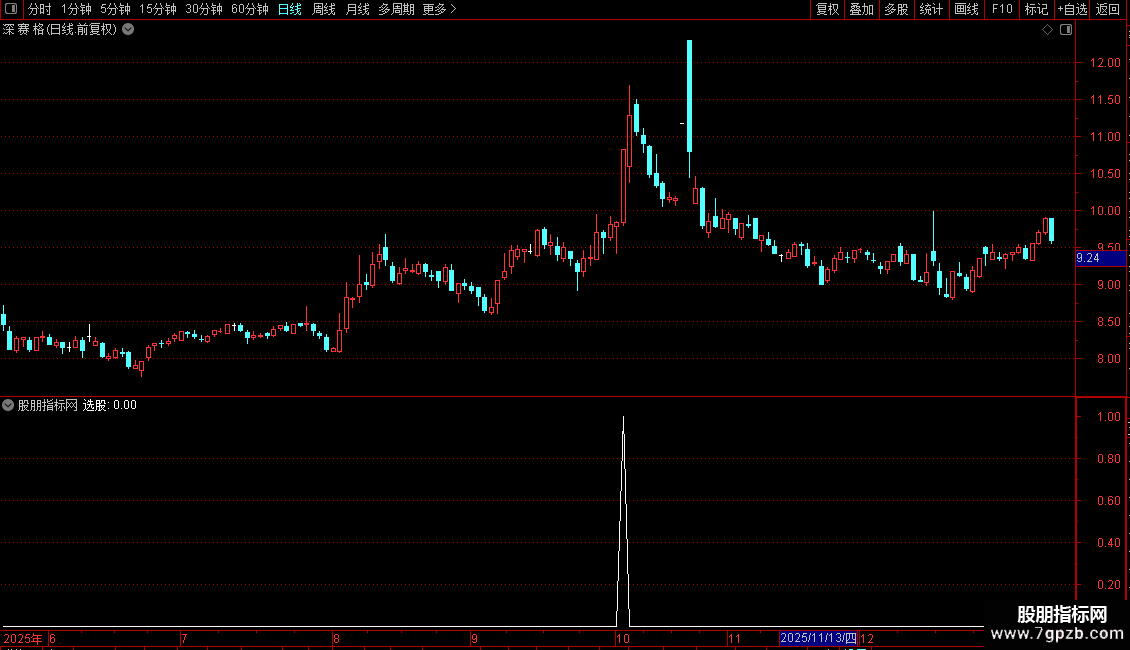The image size is (1130, 650).
Task: Click the tall cyan candlestick near 12.00
Action: point(690,96)
